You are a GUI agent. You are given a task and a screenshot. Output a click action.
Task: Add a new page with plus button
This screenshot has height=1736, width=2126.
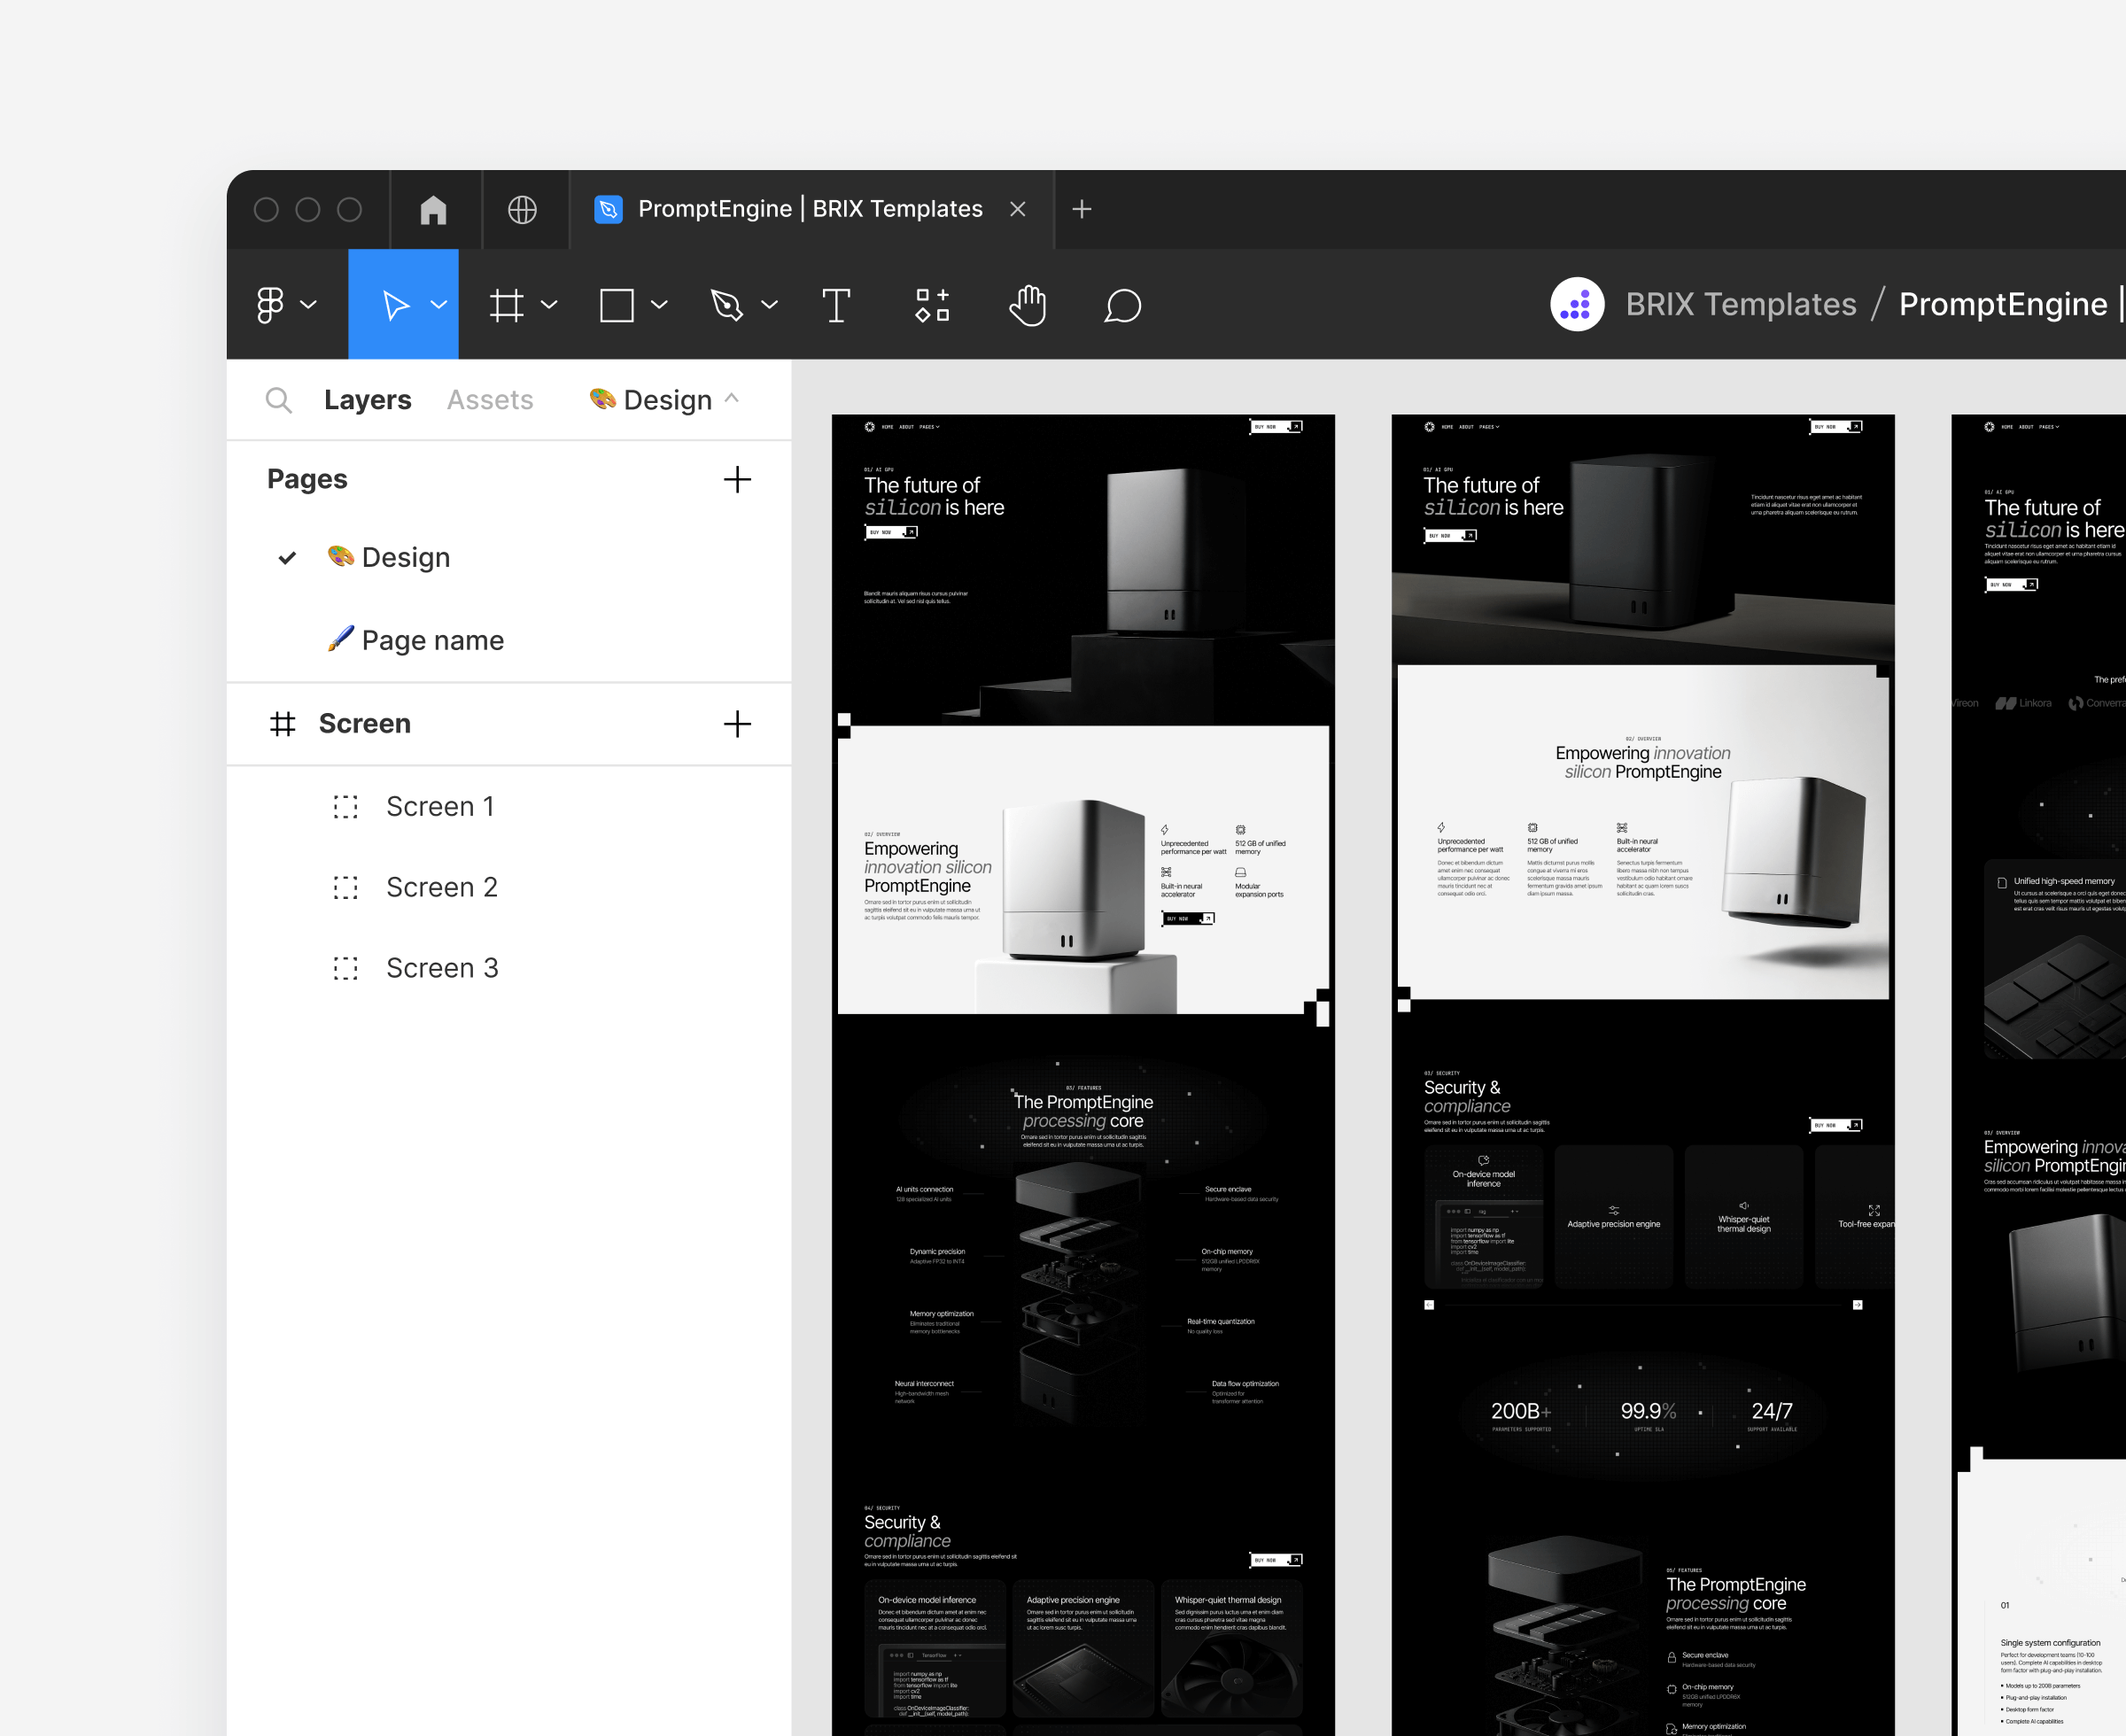coord(737,479)
